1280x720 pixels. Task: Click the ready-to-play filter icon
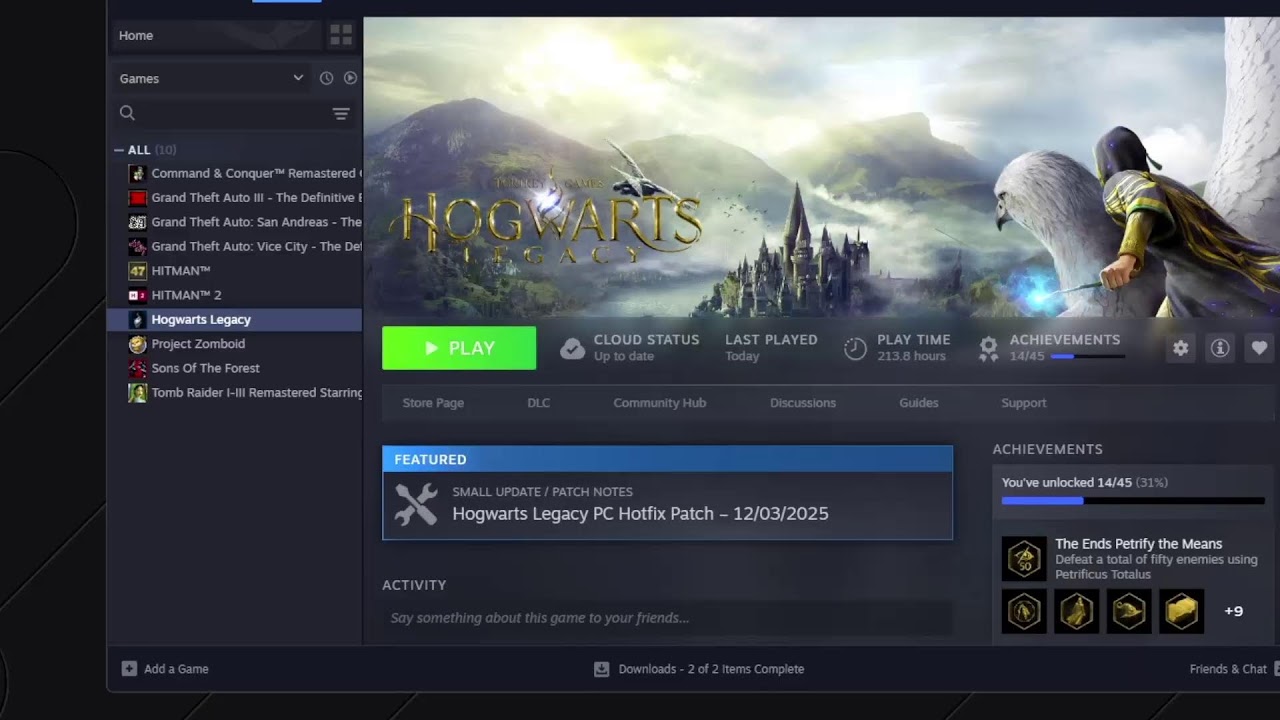coord(350,78)
